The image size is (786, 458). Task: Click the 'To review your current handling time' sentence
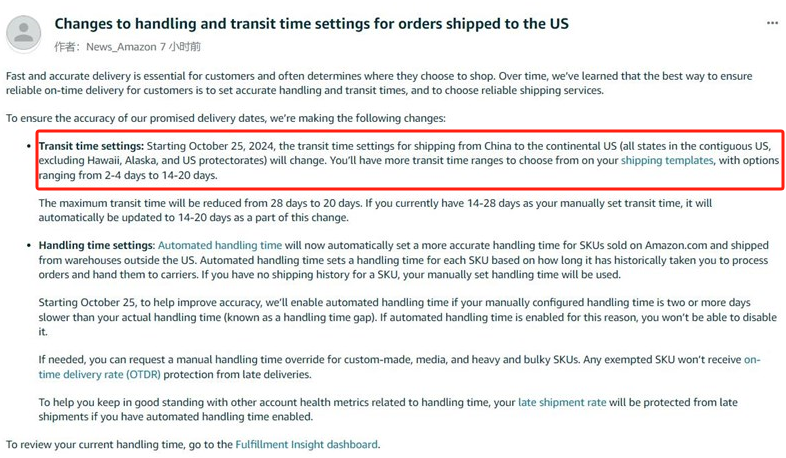pyautogui.click(x=193, y=444)
